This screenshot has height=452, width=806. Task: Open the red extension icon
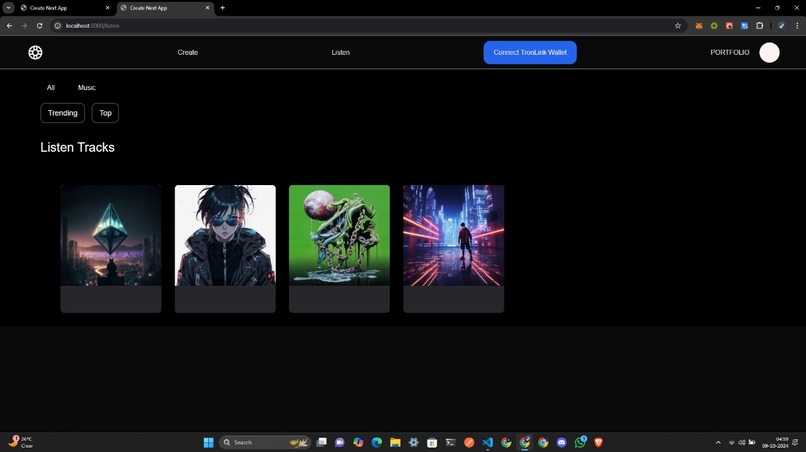coord(729,26)
